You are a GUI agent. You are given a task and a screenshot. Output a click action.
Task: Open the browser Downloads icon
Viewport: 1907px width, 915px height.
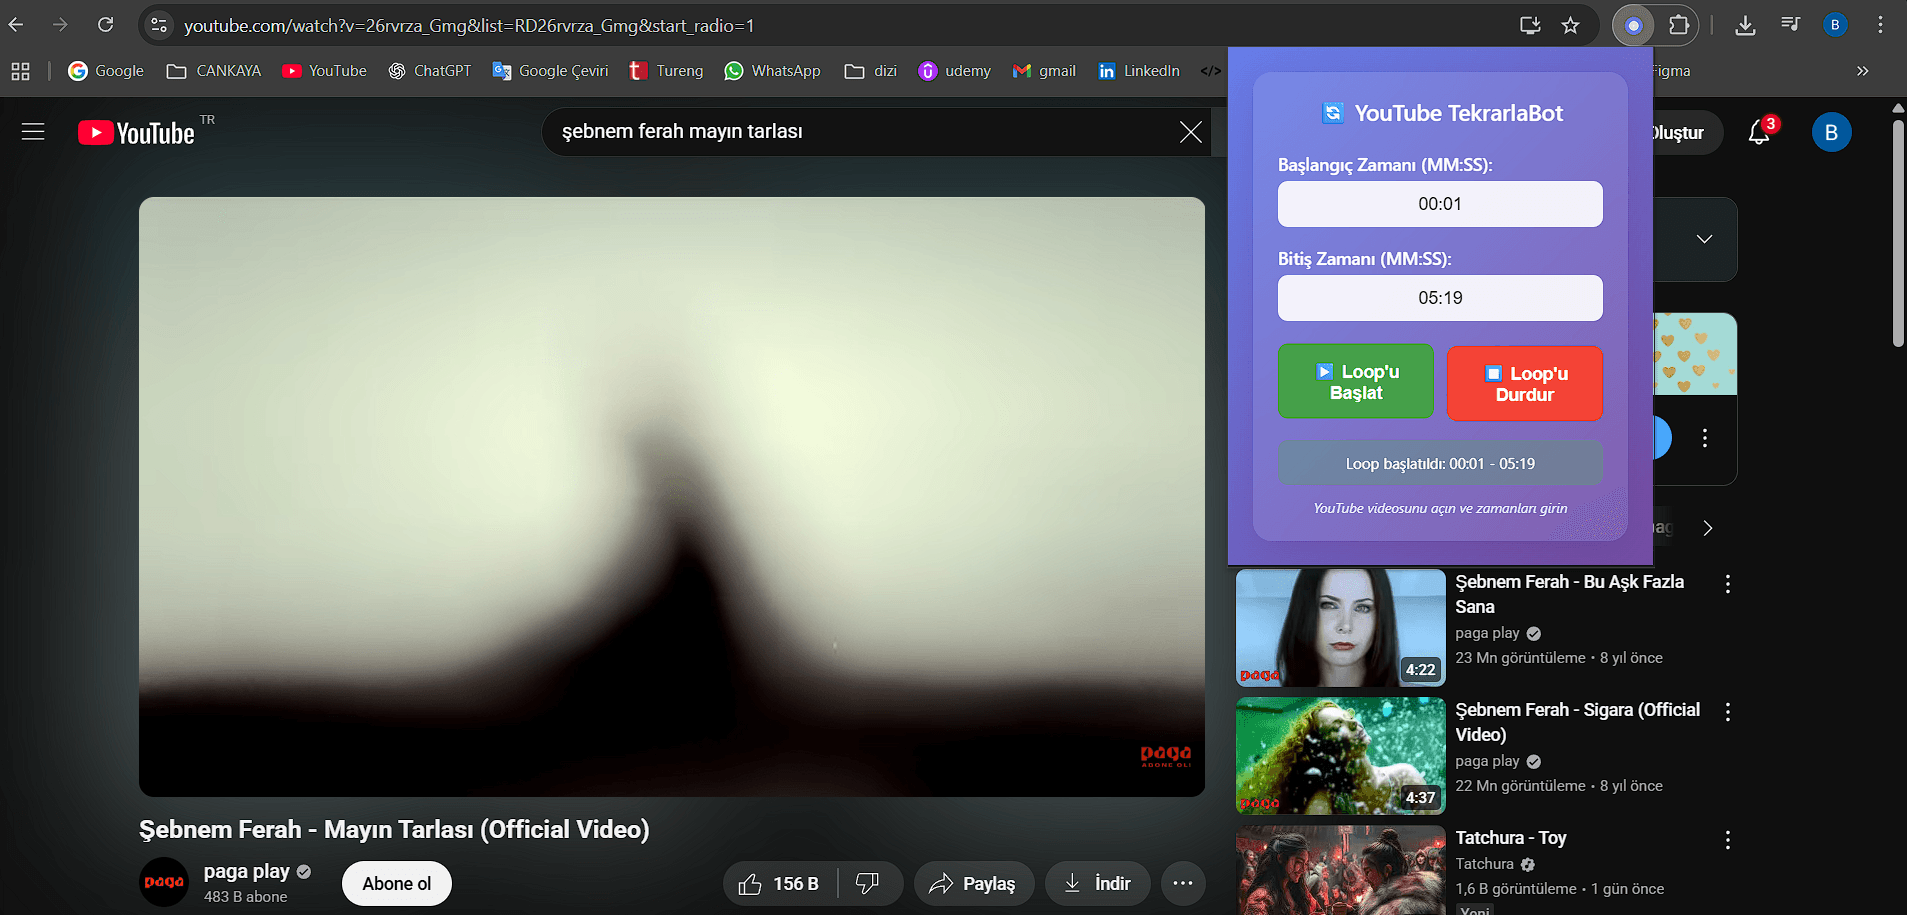(x=1745, y=25)
